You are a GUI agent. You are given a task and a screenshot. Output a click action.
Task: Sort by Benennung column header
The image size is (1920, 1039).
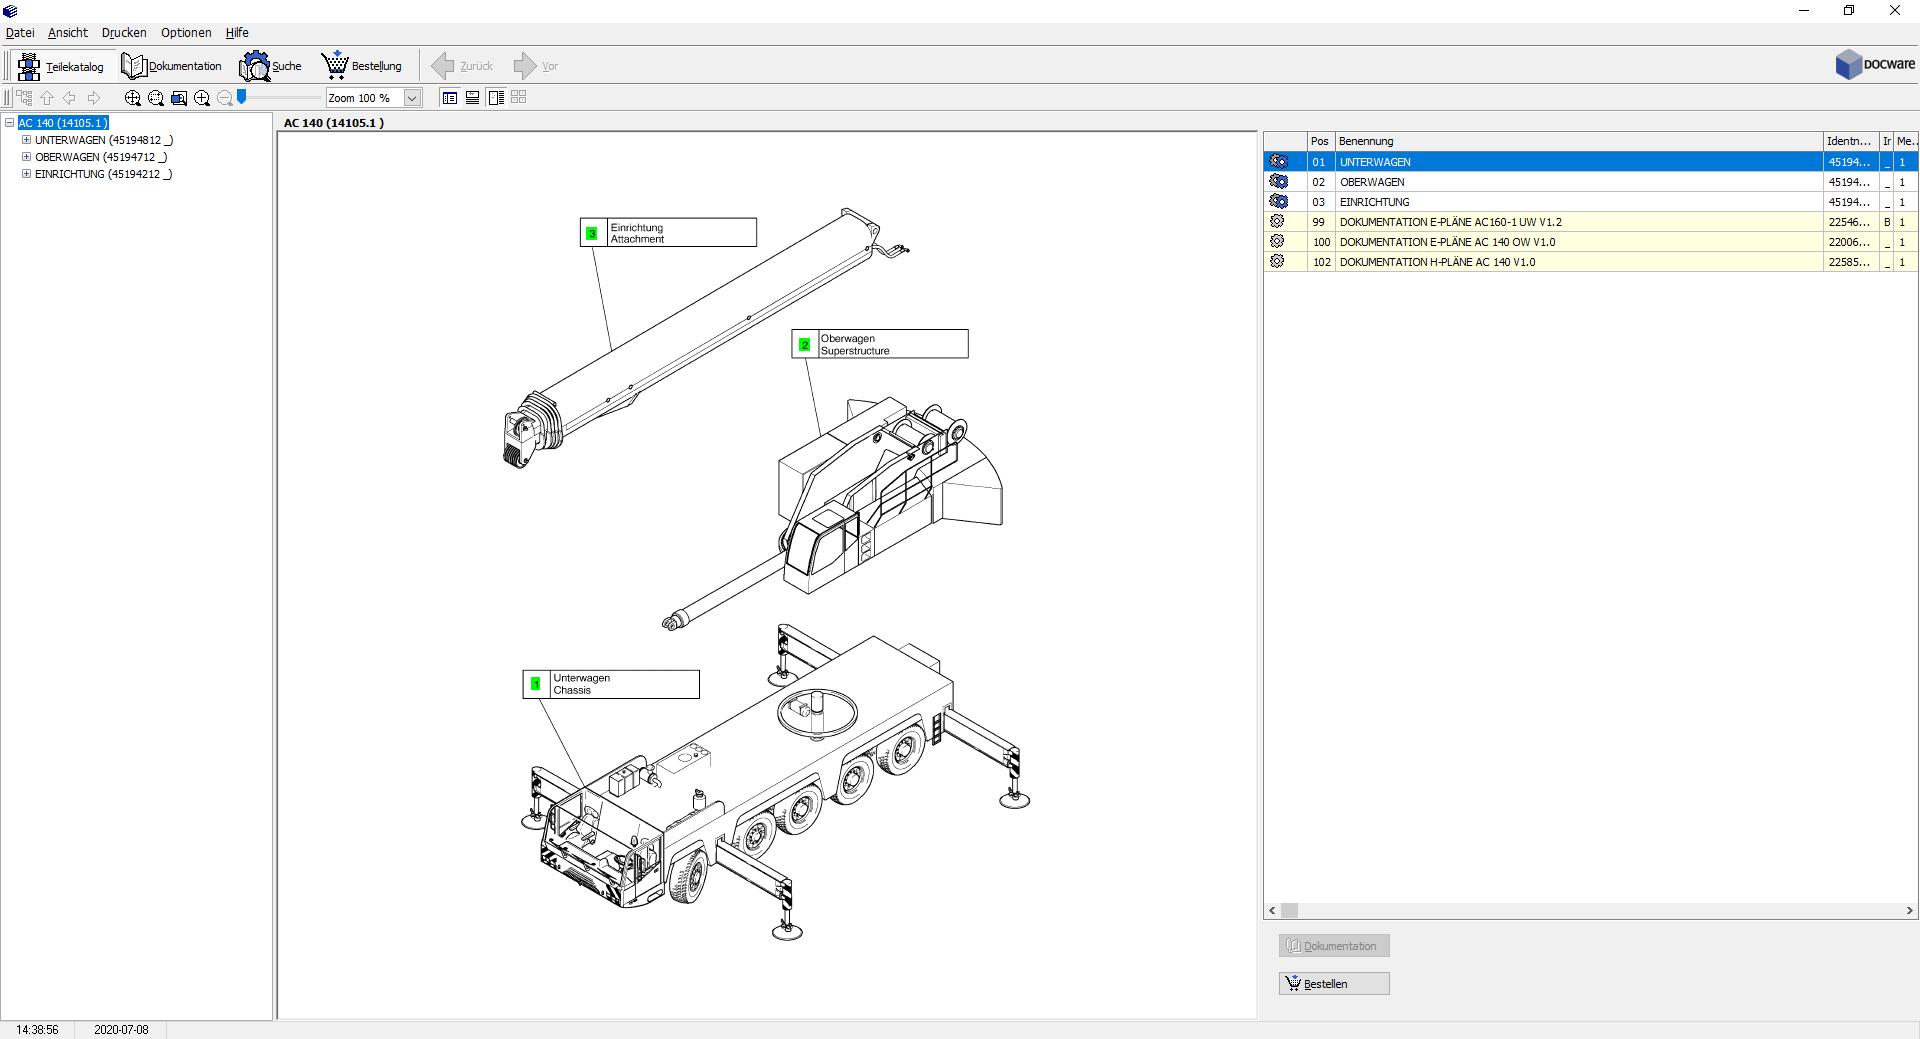pos(1579,141)
